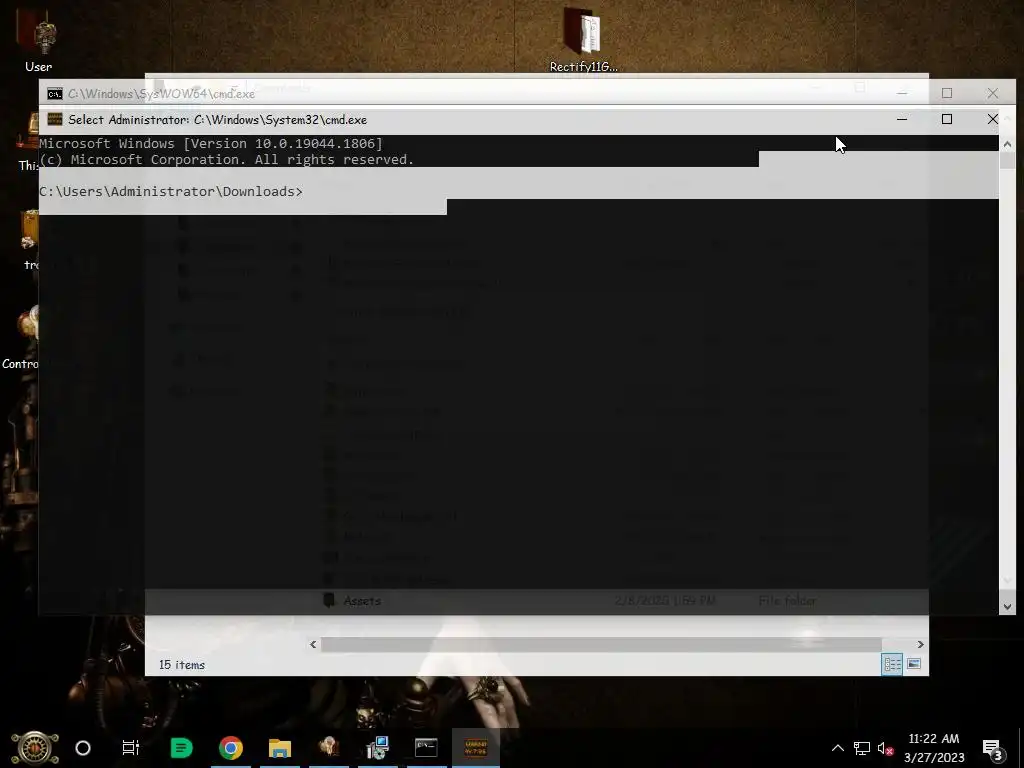Open the User desktop icon

pos(39,42)
